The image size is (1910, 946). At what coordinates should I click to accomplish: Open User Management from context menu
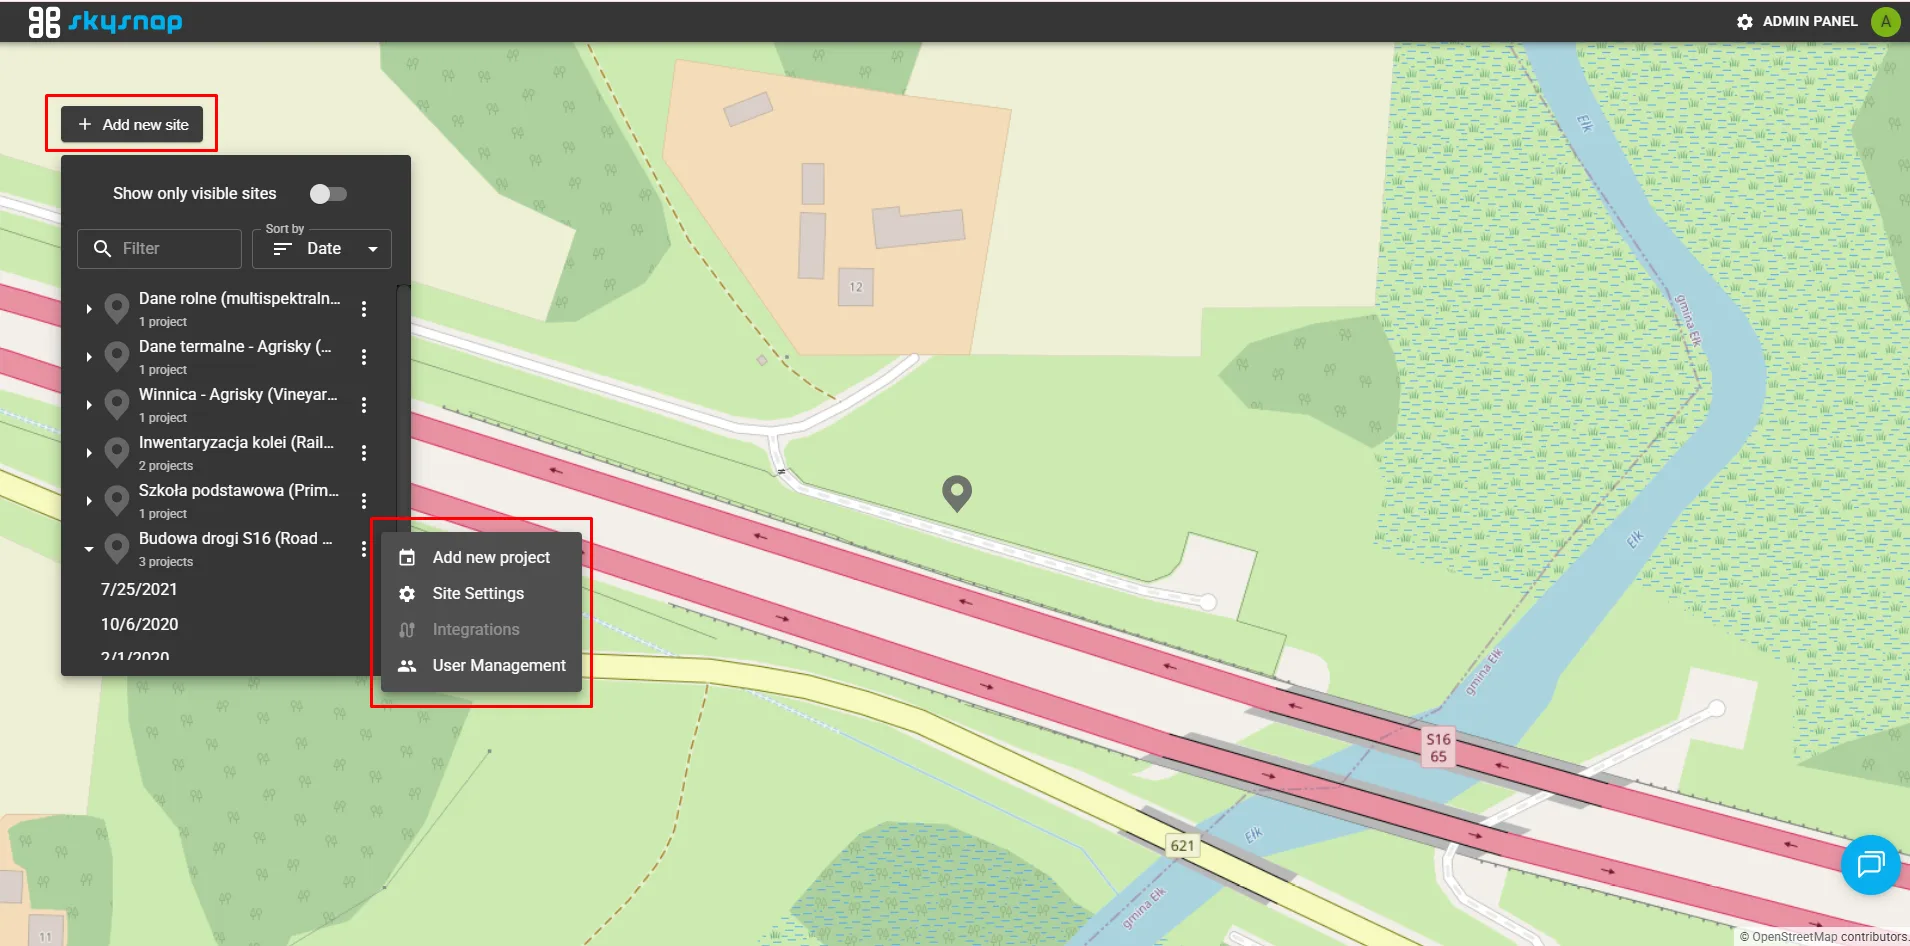(498, 666)
